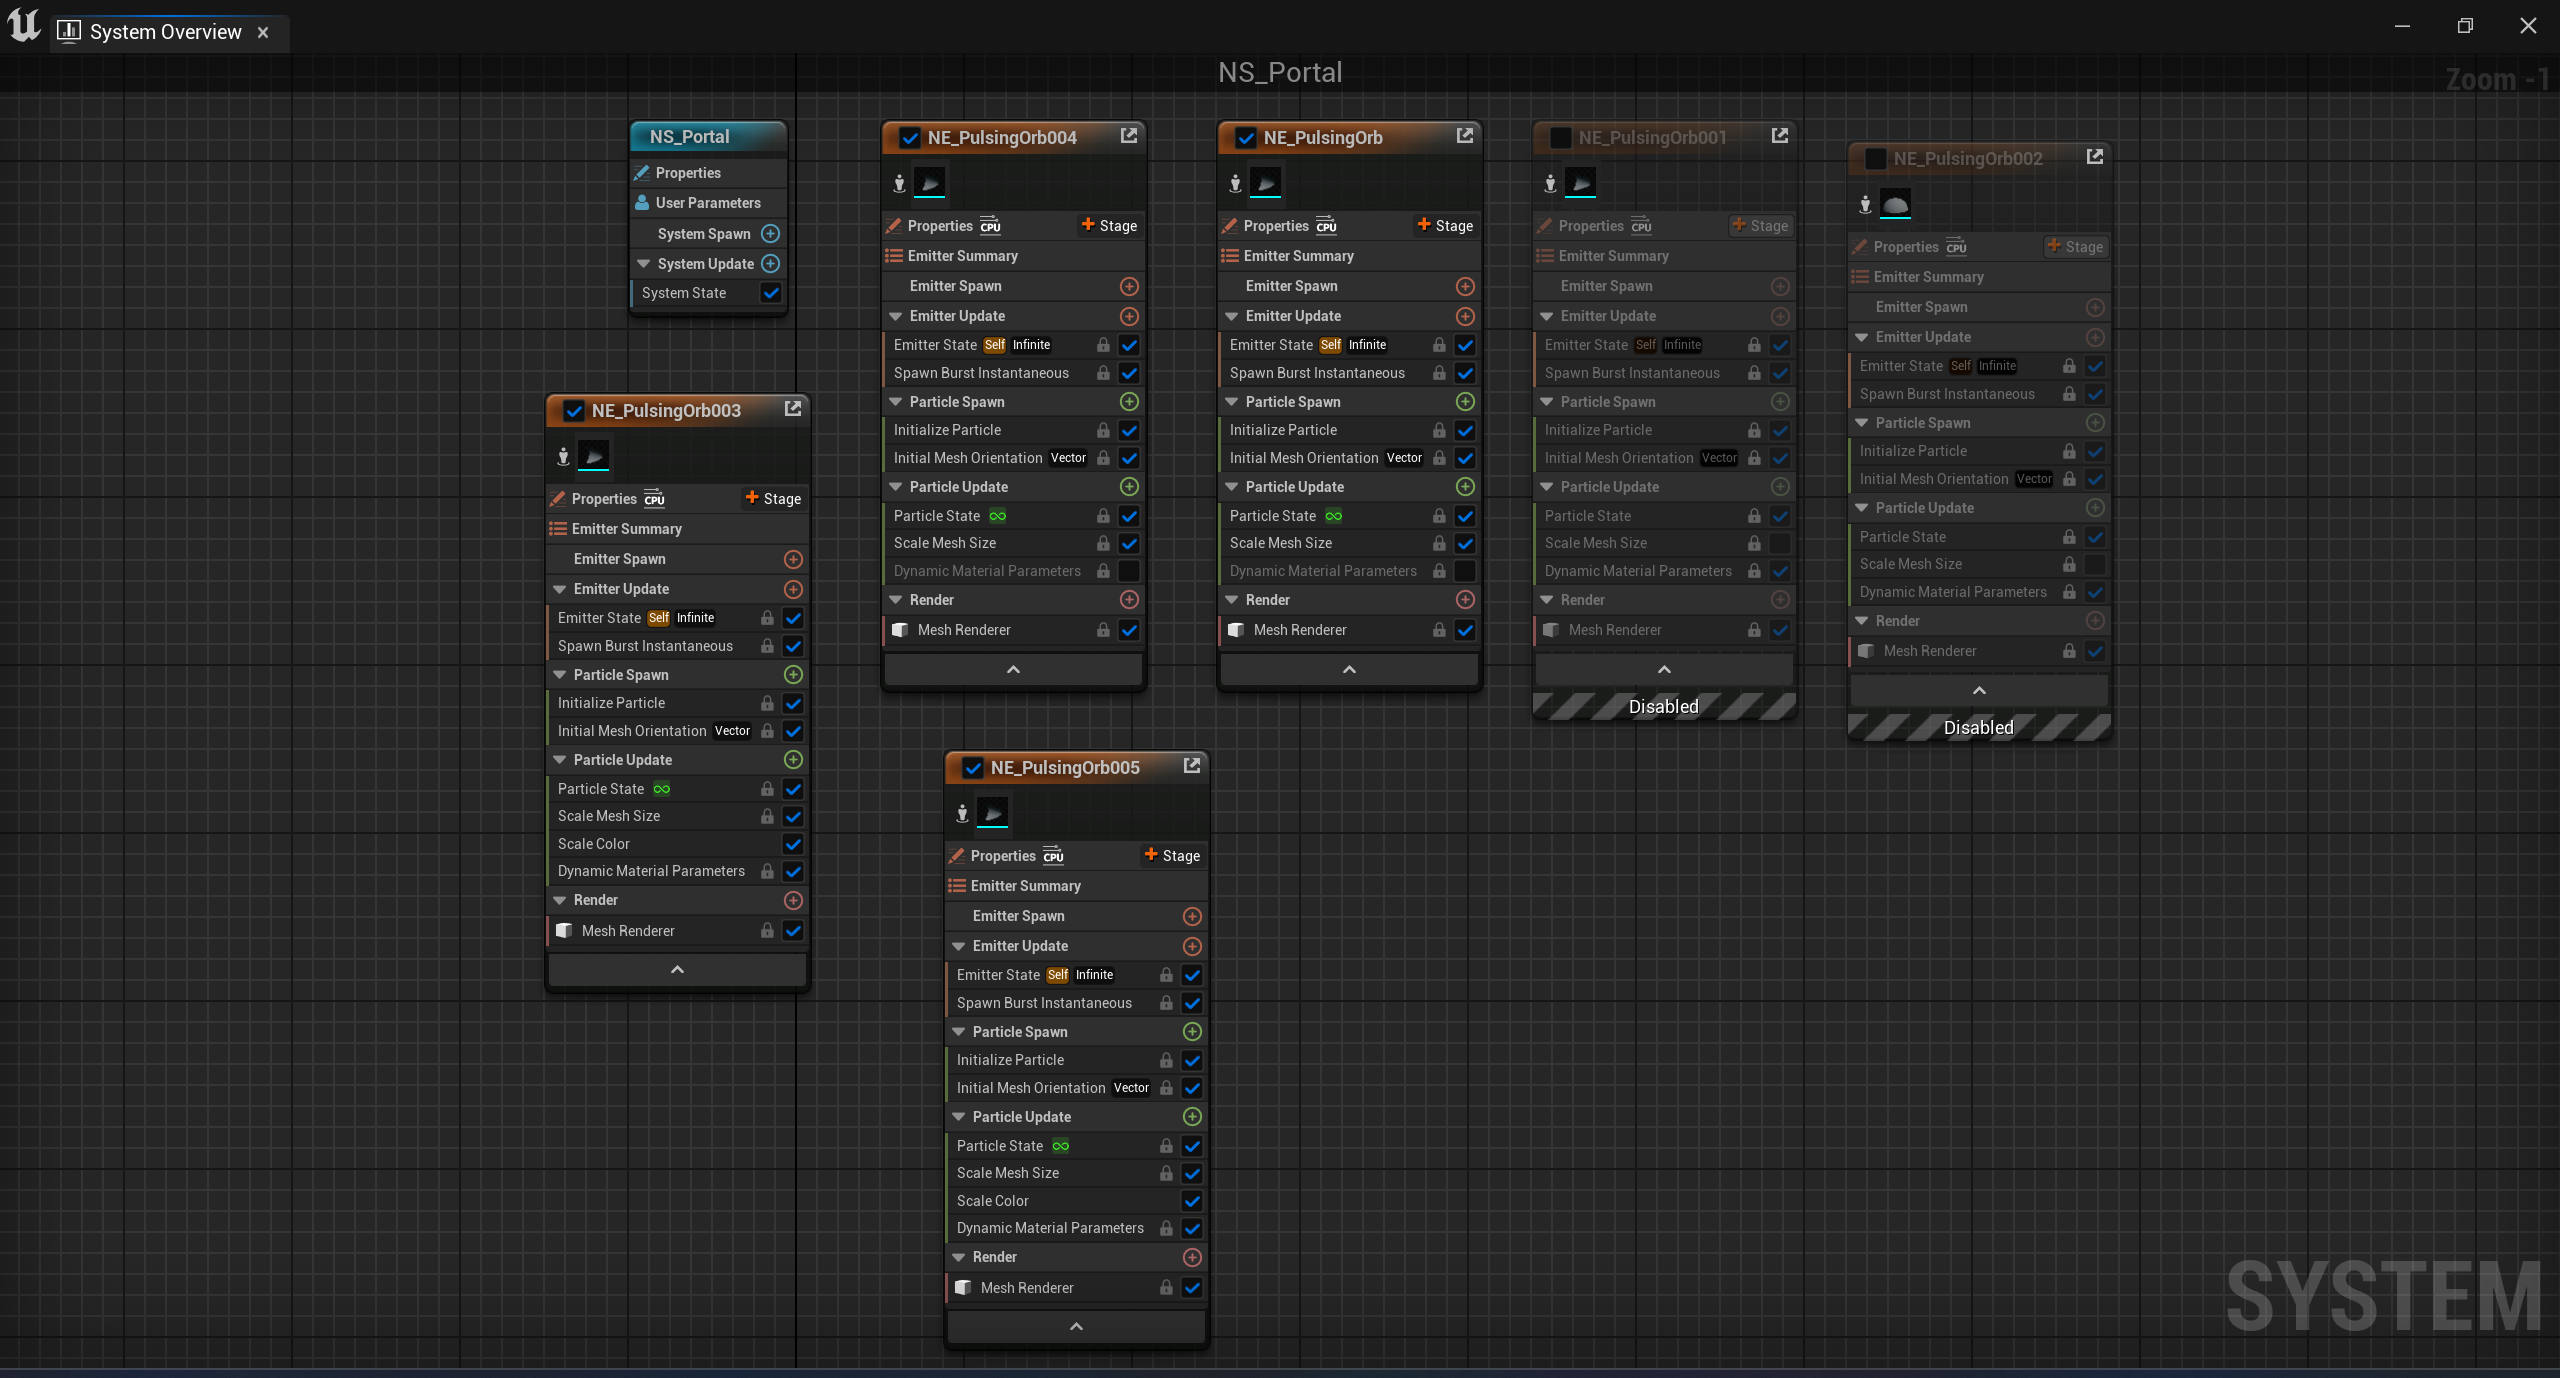Add module to NE_PulsingOrb004 Emitter Spawn
Screen dimensions: 2560x1378
click(1129, 286)
